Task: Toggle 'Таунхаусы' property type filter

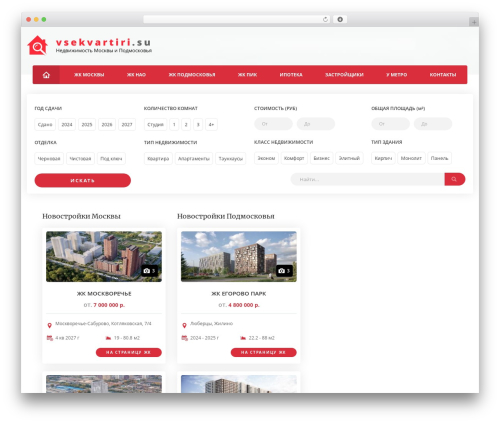Action: point(231,158)
